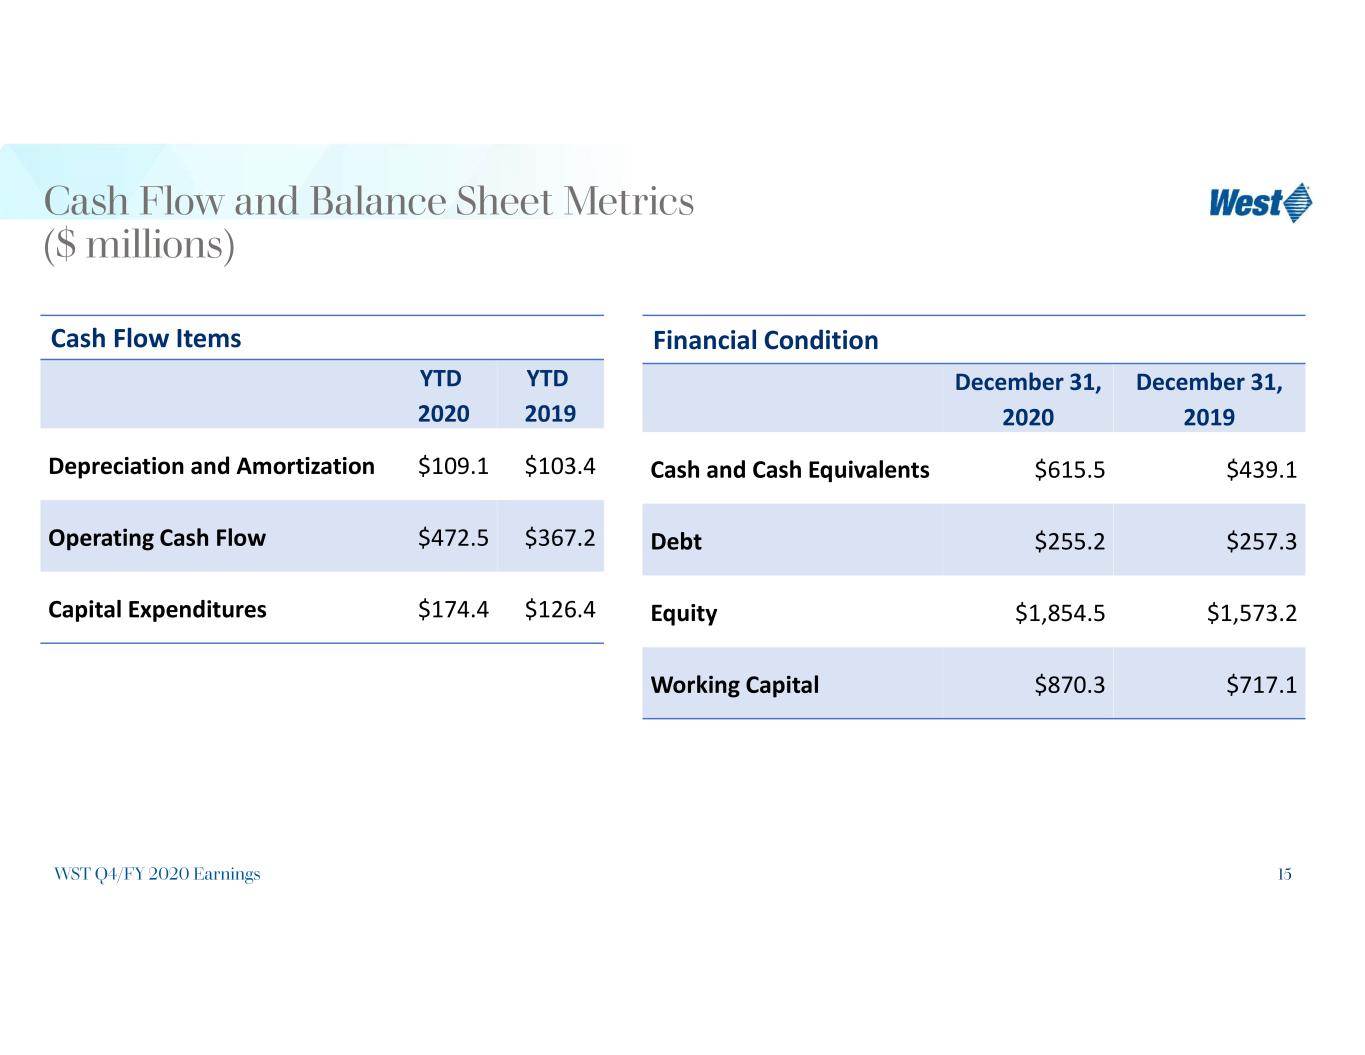Click the Cash Flow Items table header
Screen dimensions: 1365x1055
point(146,338)
